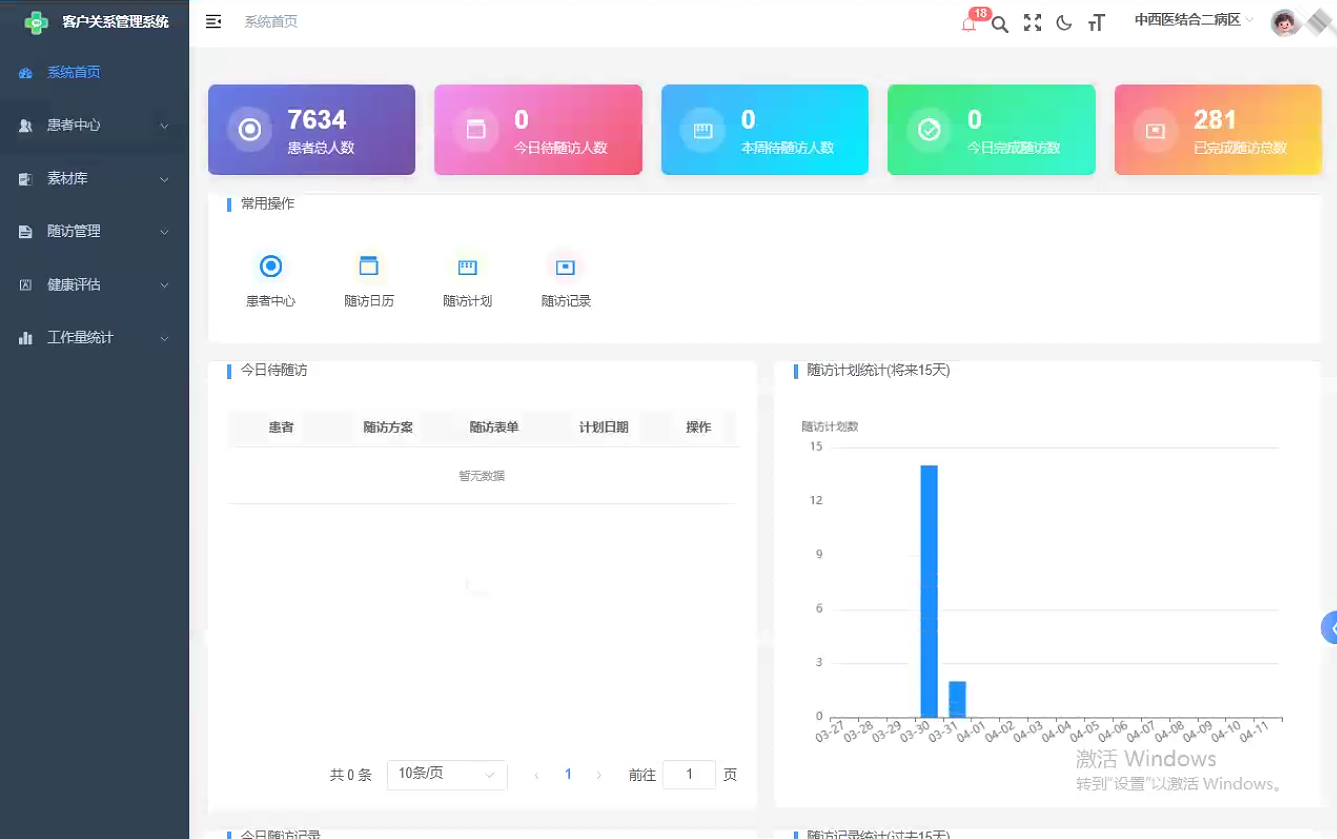
Task: Click the 患者总数 7634 statistics card
Action: pyautogui.click(x=311, y=129)
